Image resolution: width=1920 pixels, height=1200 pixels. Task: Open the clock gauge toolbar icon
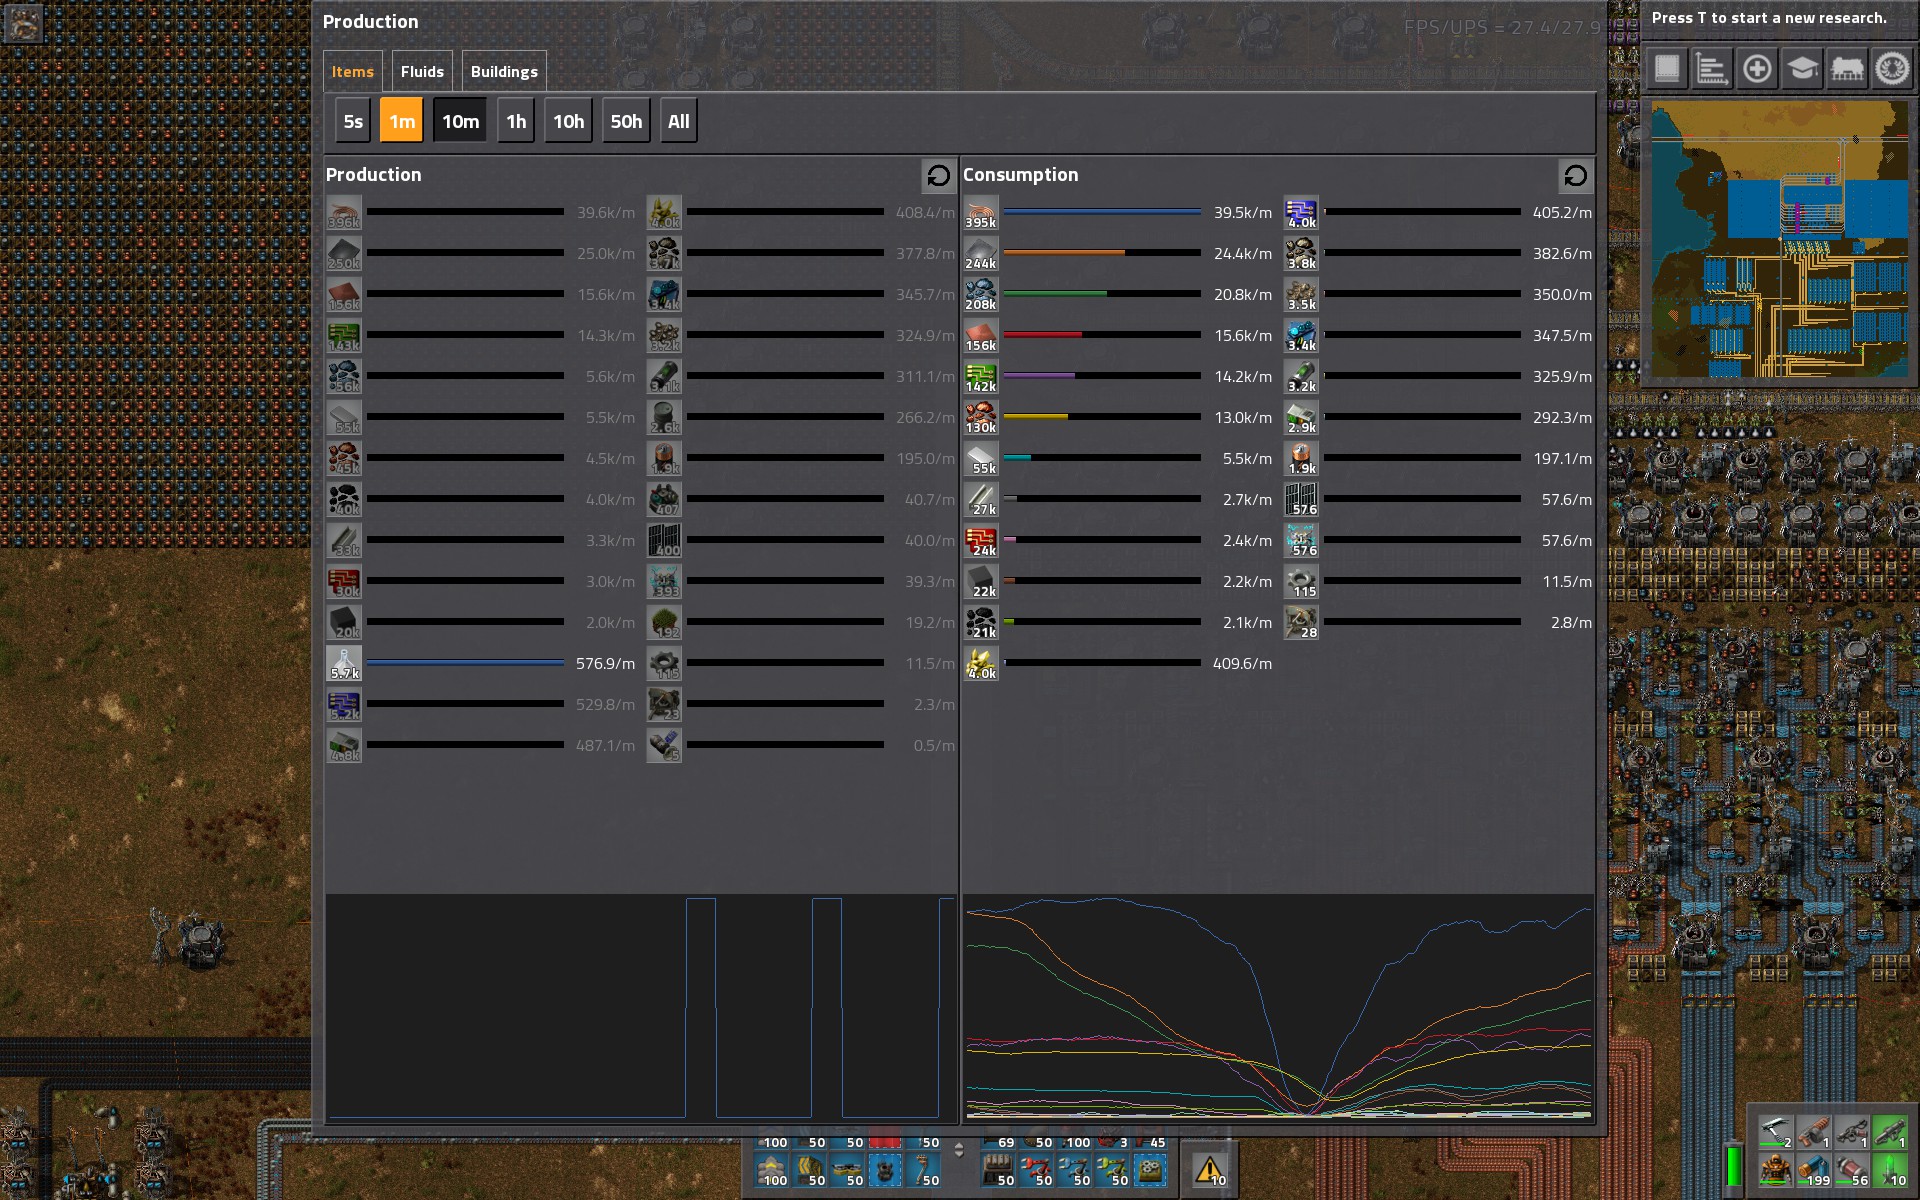[x=1892, y=69]
